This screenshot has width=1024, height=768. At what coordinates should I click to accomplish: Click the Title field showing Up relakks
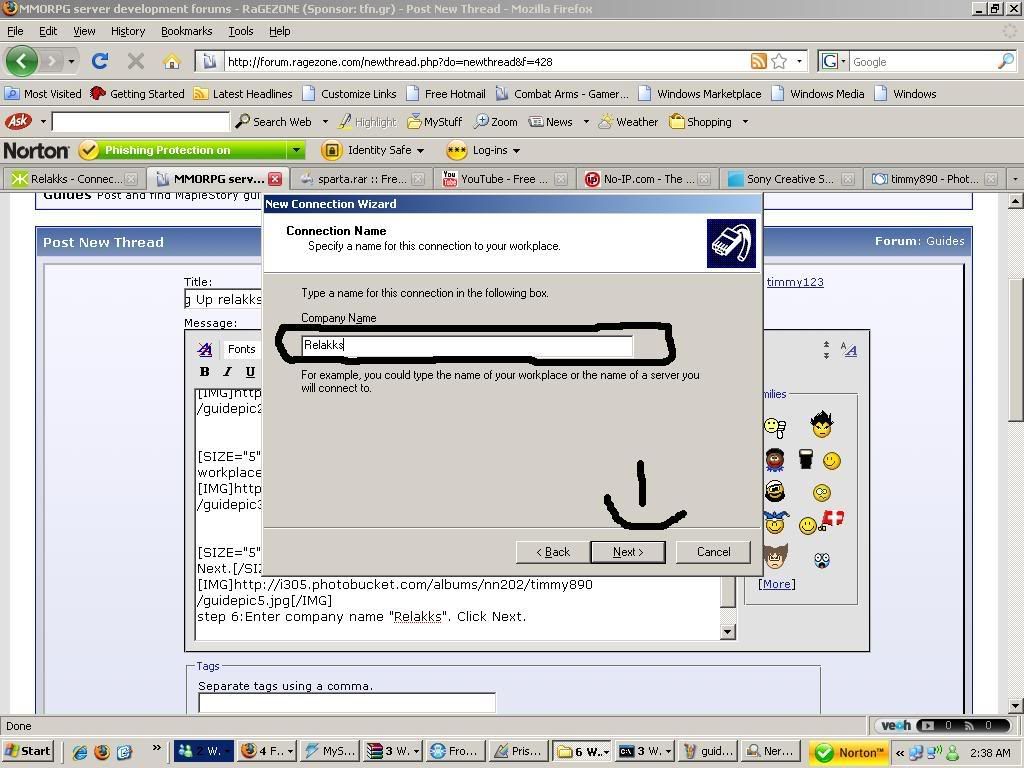[x=223, y=299]
